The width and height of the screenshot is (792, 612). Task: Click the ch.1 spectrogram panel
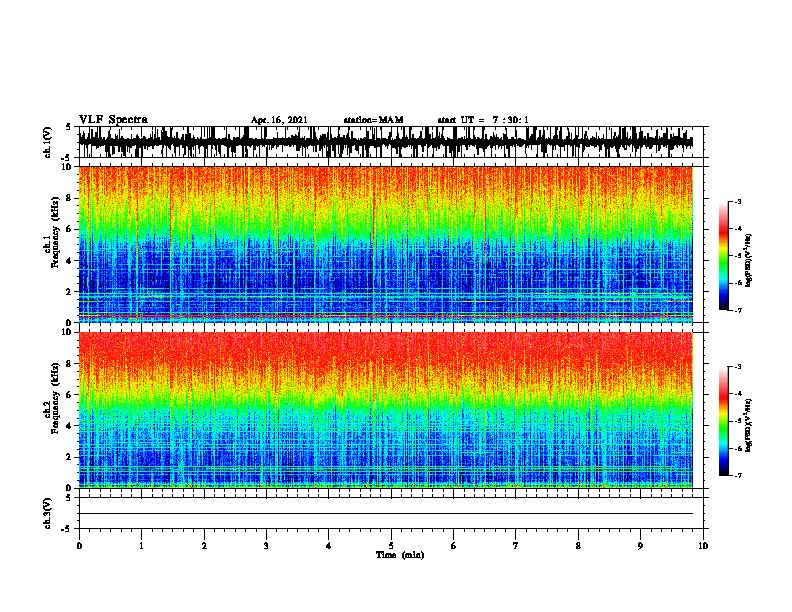[x=385, y=244]
